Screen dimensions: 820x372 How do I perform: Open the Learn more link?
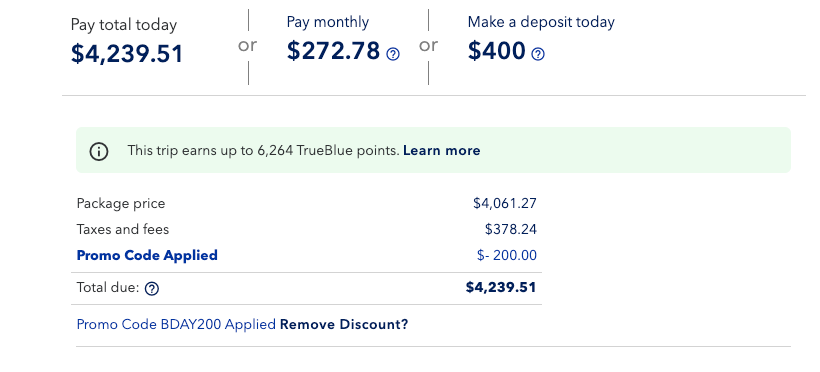coord(441,151)
